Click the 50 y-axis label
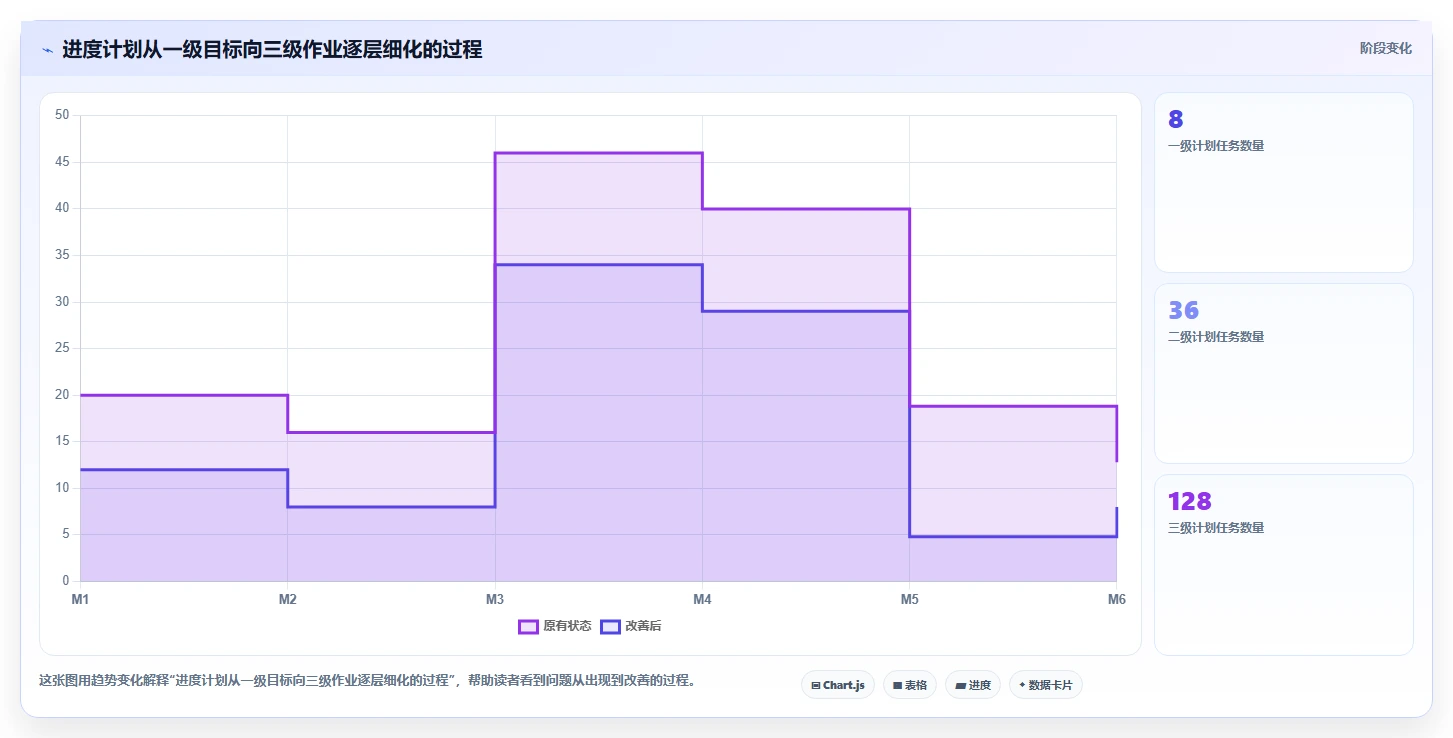Screen dimensions: 1453x738 pyautogui.click(x=62, y=115)
